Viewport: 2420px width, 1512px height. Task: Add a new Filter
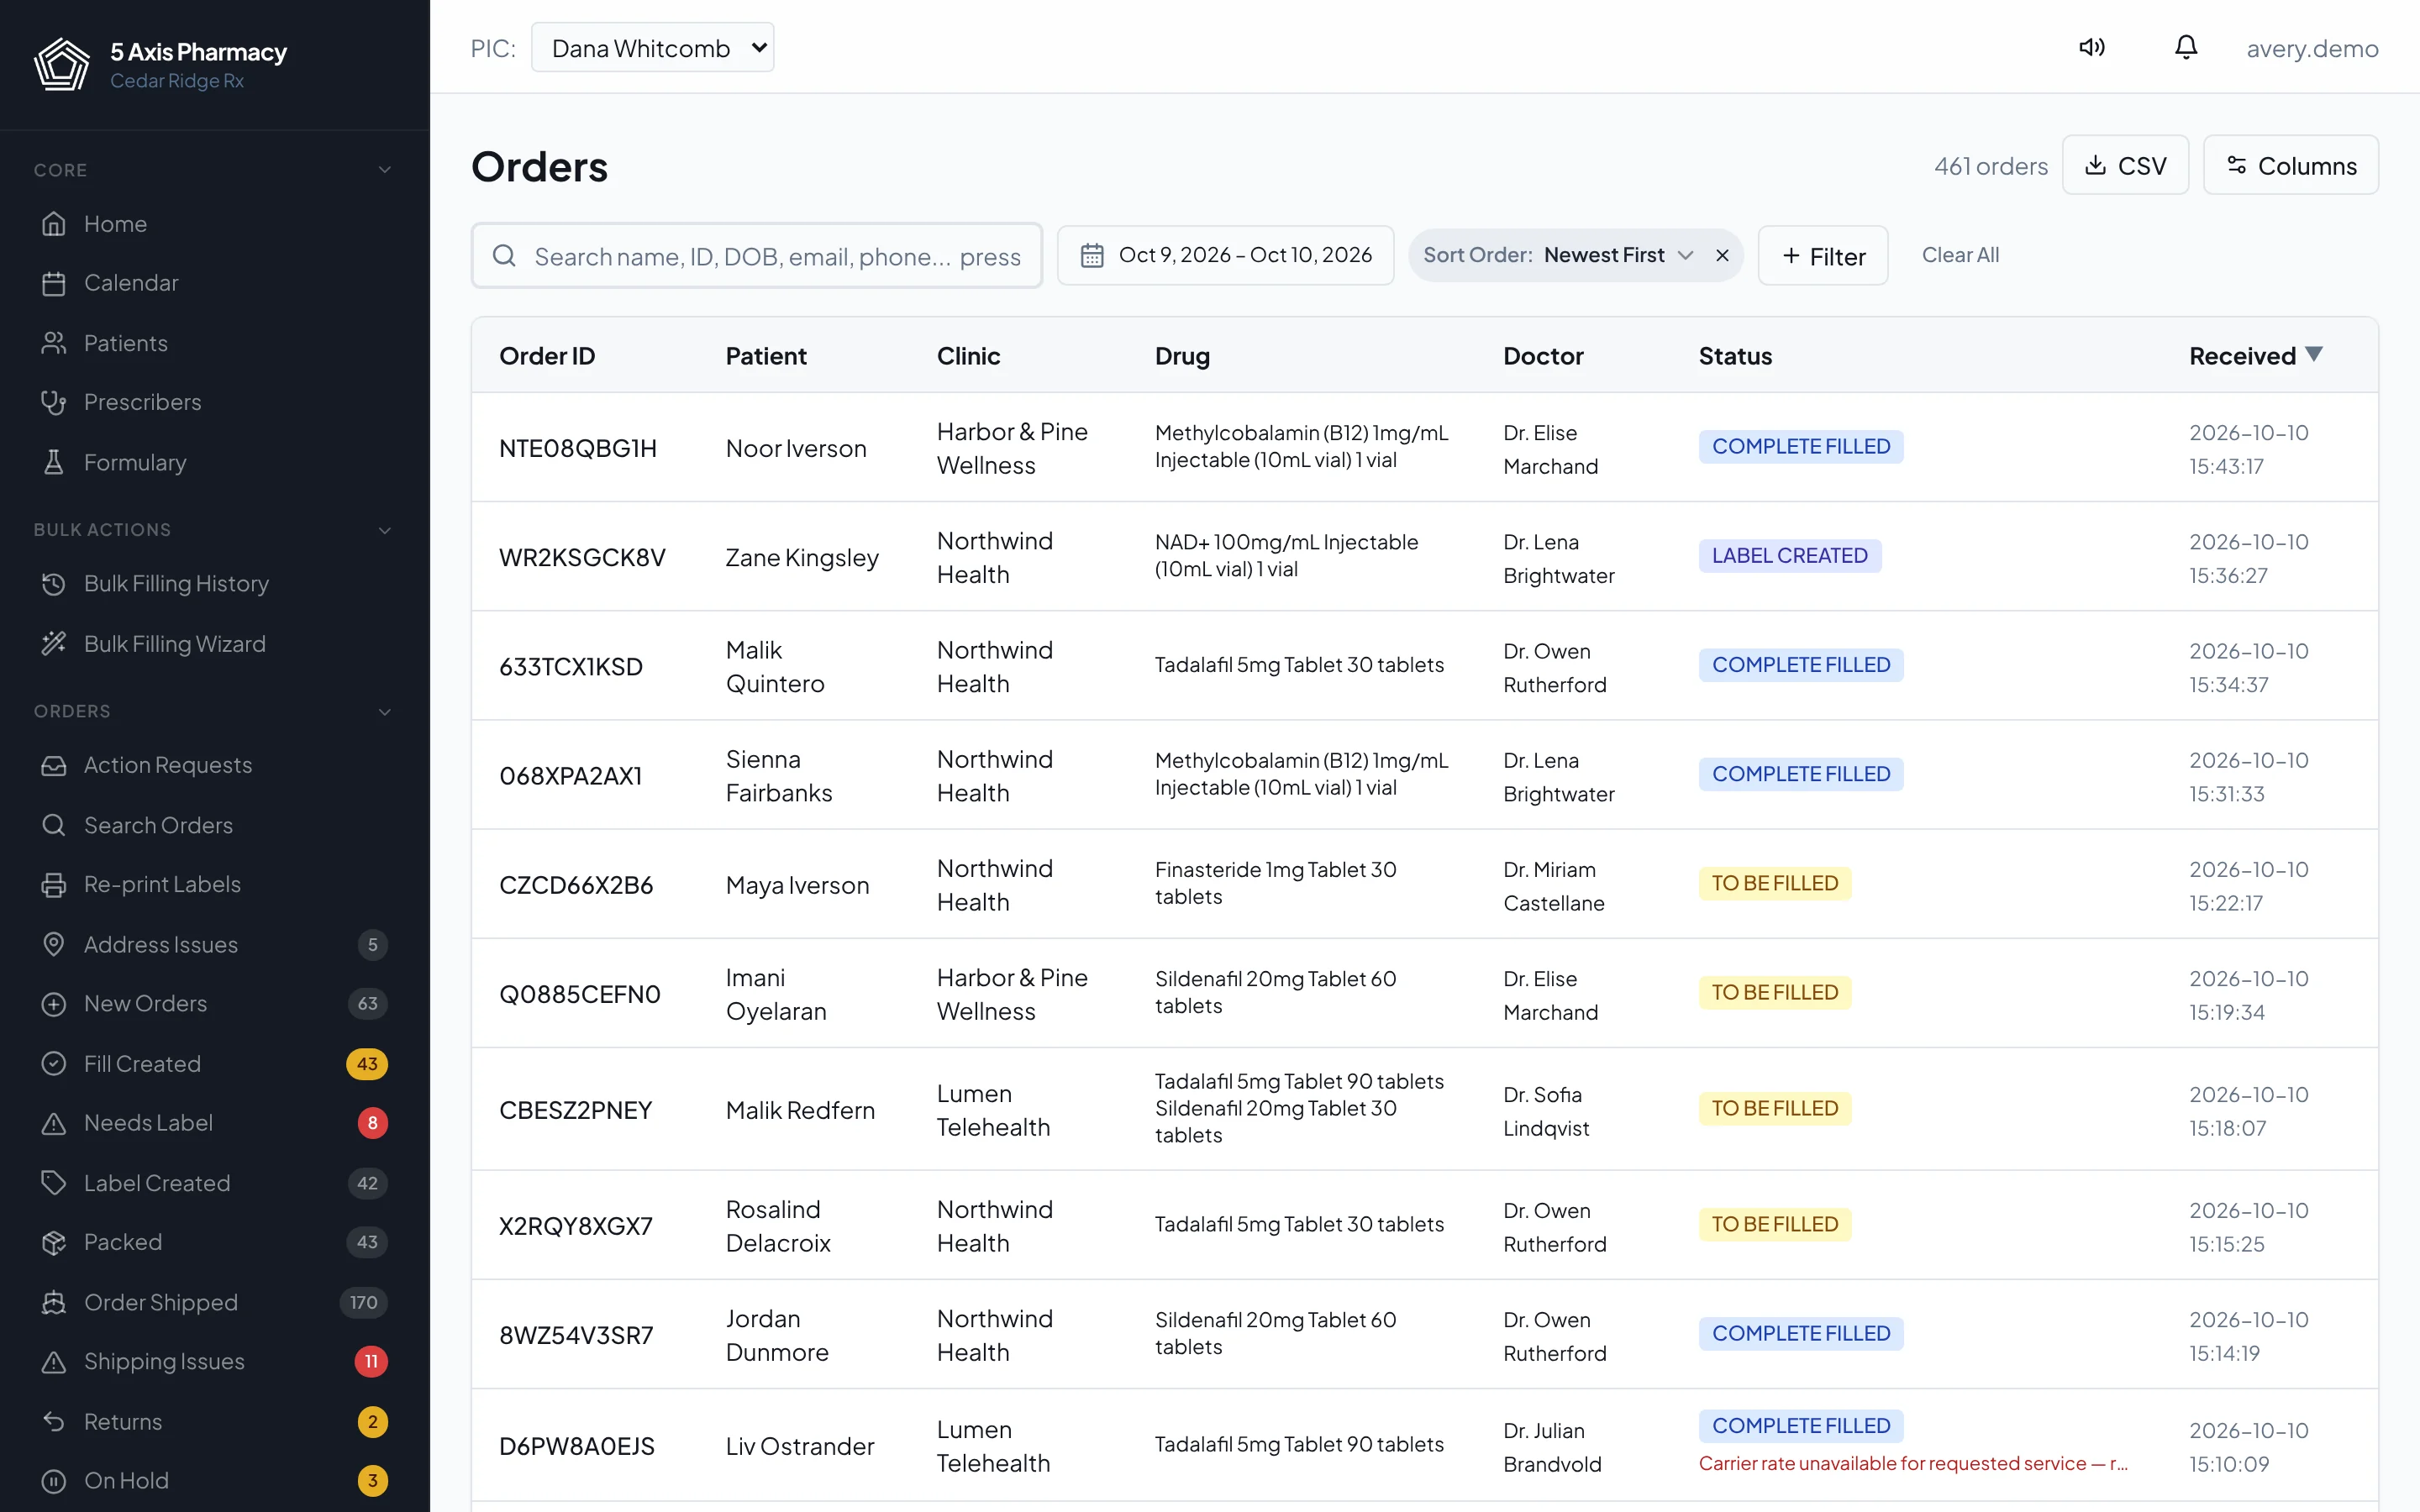click(x=1823, y=256)
